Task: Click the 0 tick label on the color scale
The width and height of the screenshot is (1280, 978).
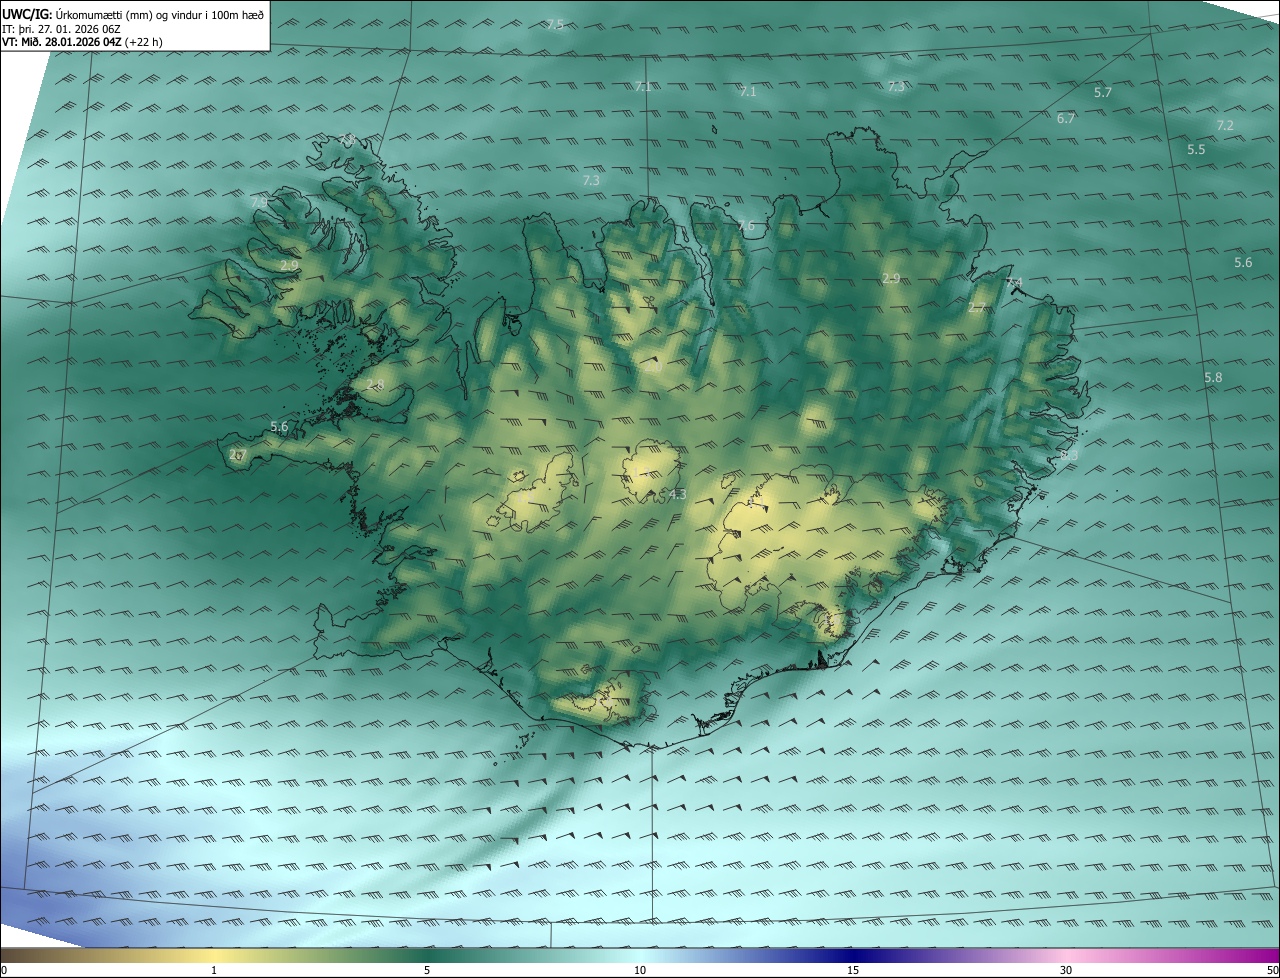Action: tap(4, 970)
